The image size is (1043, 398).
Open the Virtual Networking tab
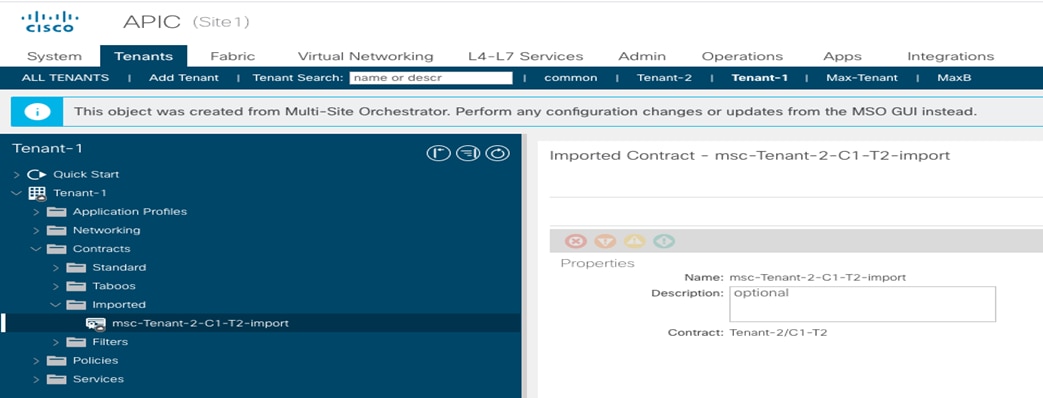pyautogui.click(x=365, y=57)
